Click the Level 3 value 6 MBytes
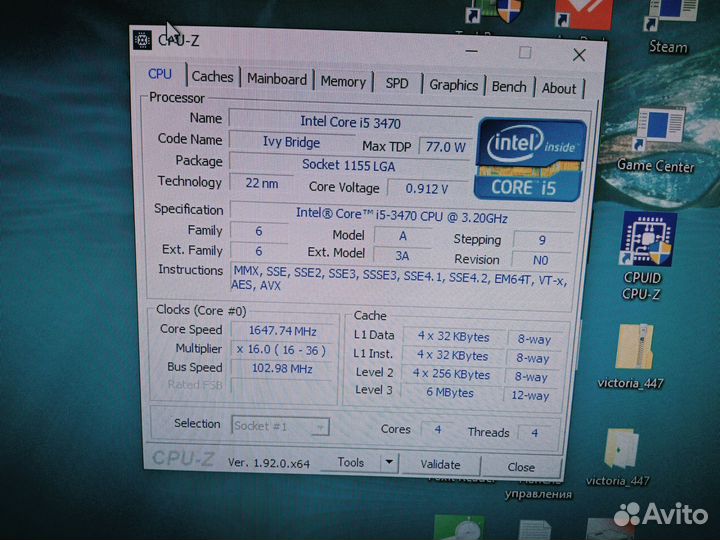 (x=450, y=393)
